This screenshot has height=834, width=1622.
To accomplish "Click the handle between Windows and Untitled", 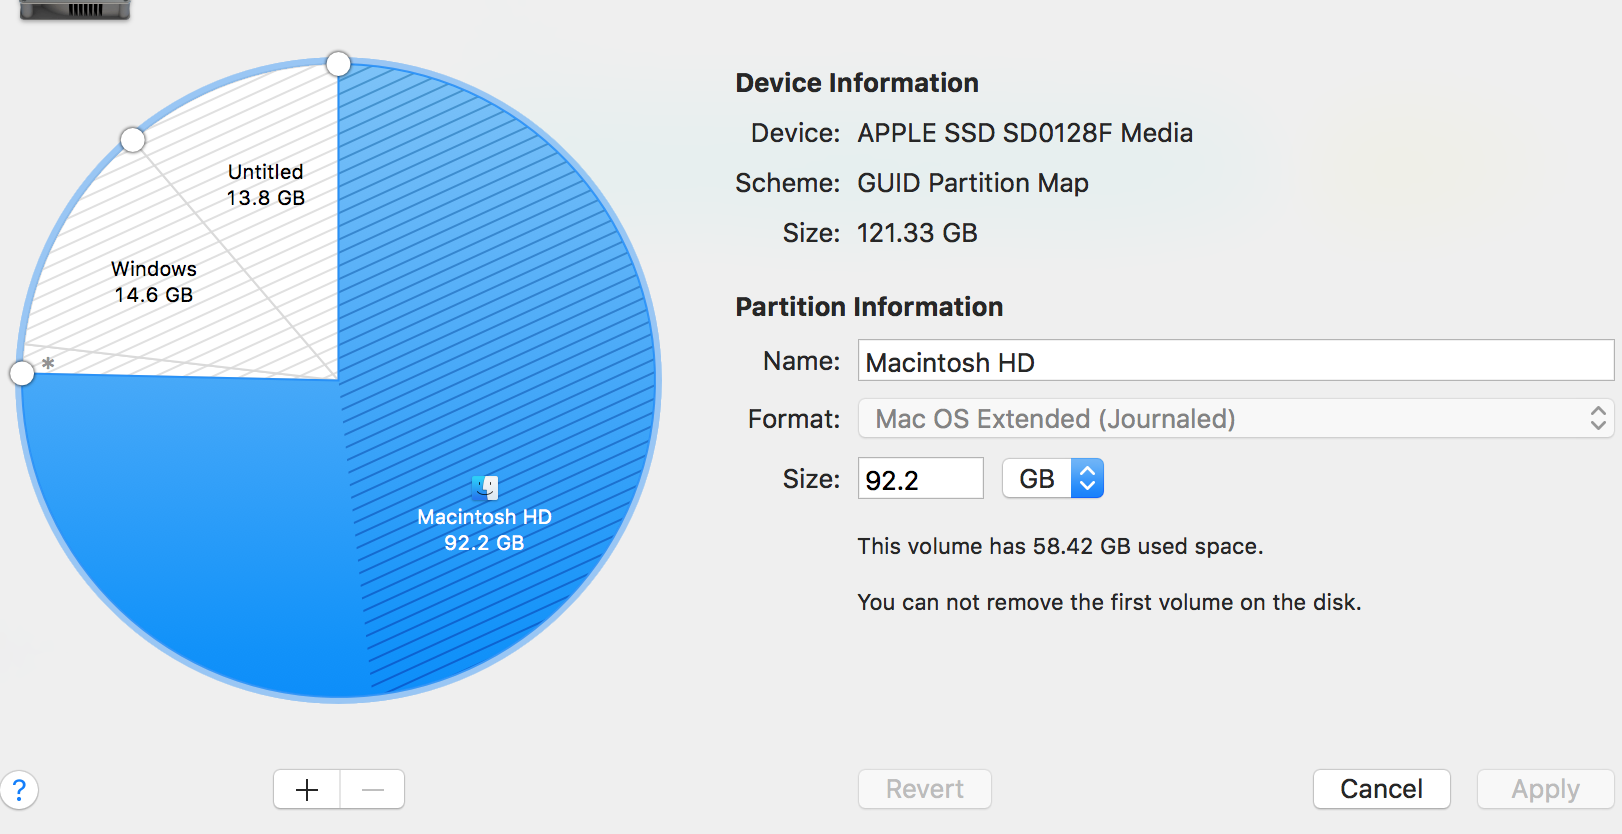I will click(x=133, y=140).
